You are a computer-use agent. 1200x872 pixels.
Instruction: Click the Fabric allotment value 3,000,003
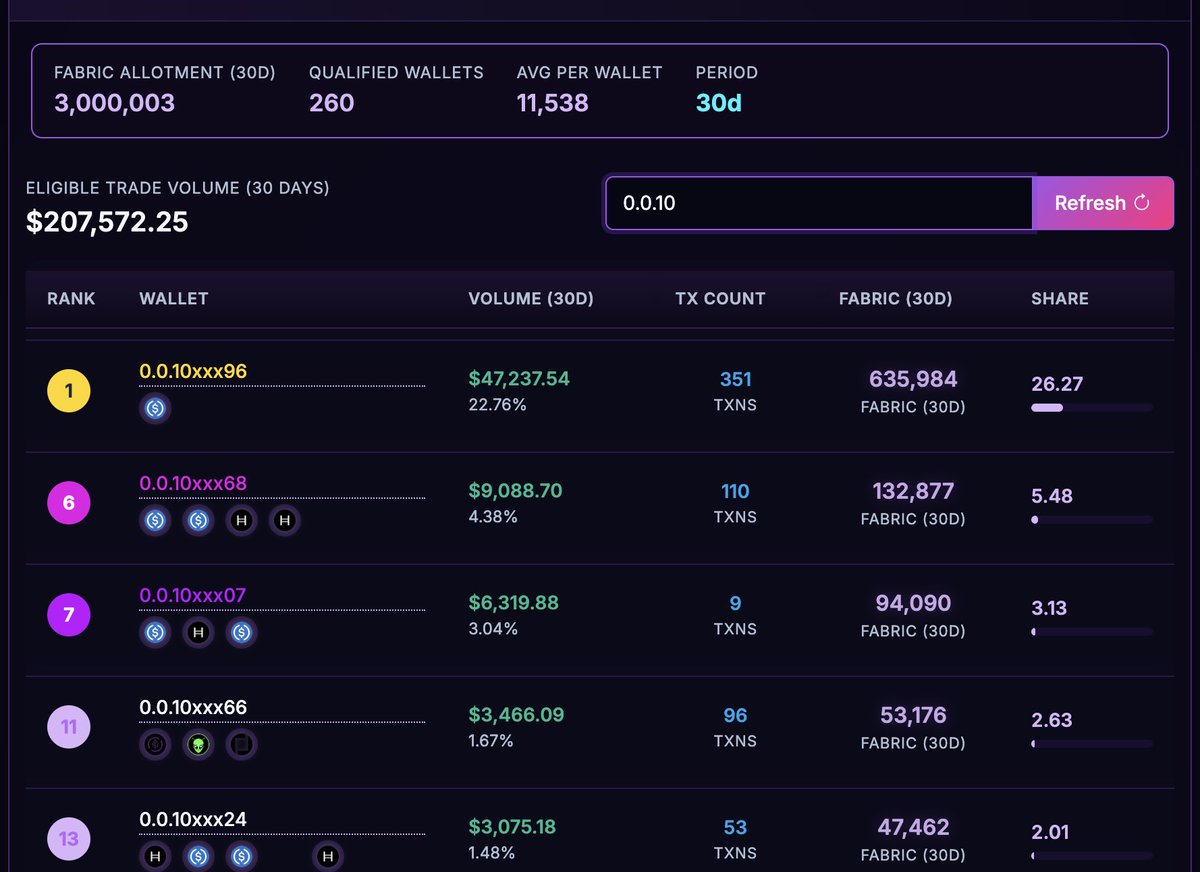114,102
